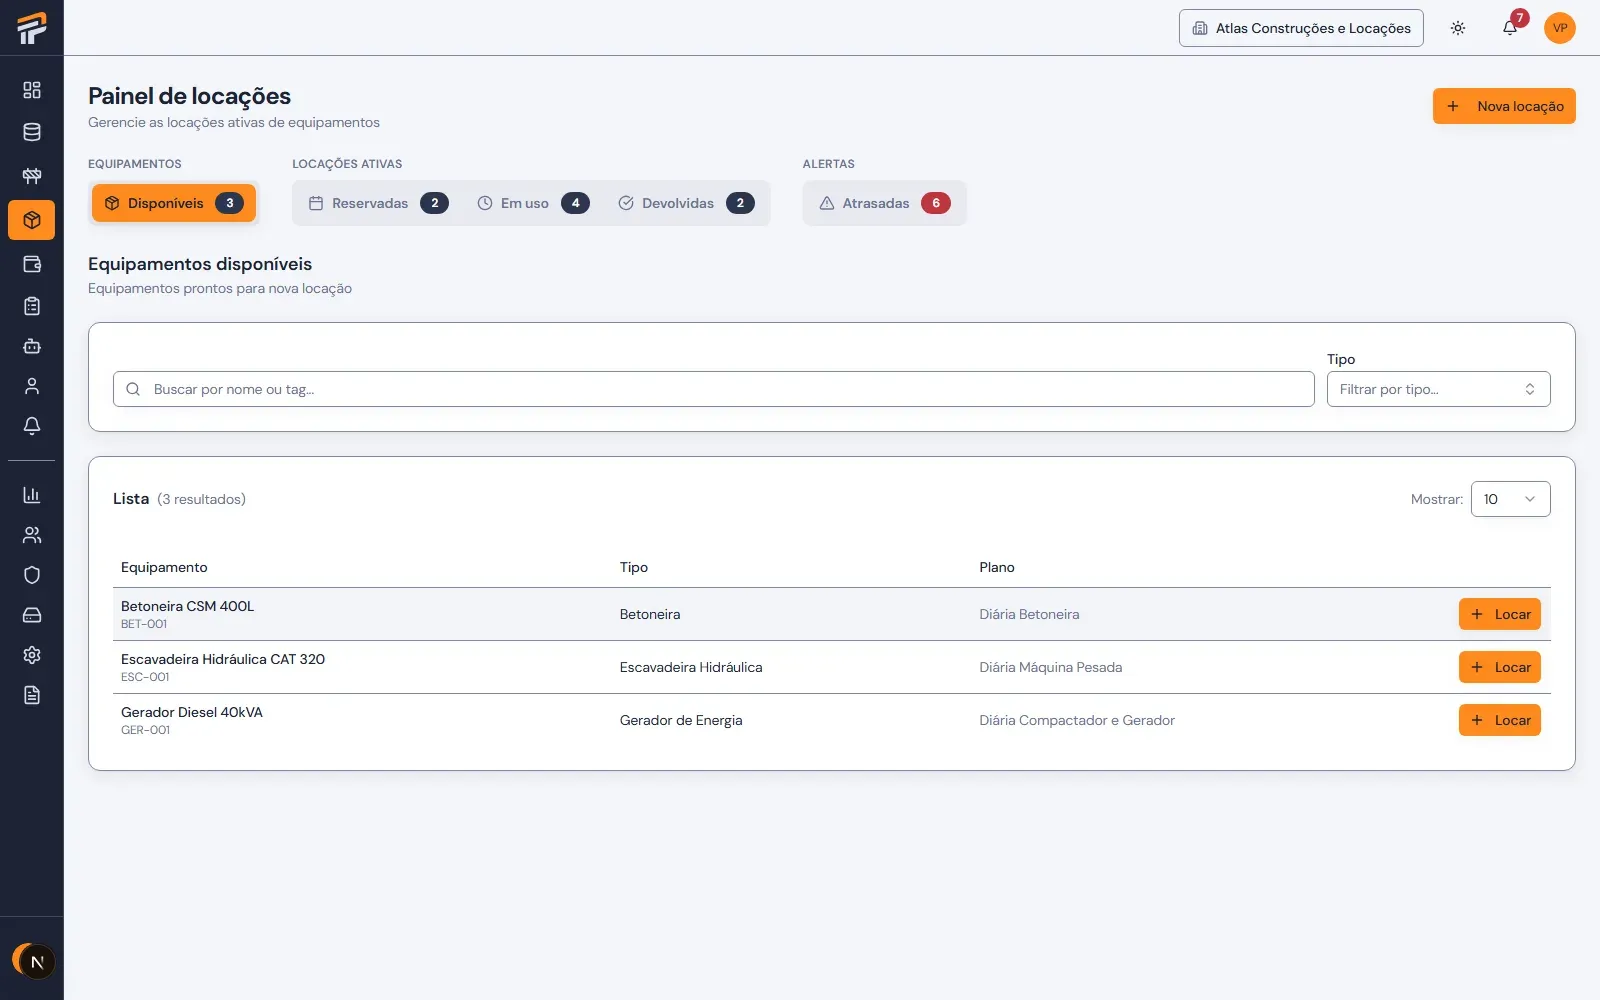Open the database icon in sidebar
The width and height of the screenshot is (1600, 1000).
click(32, 132)
